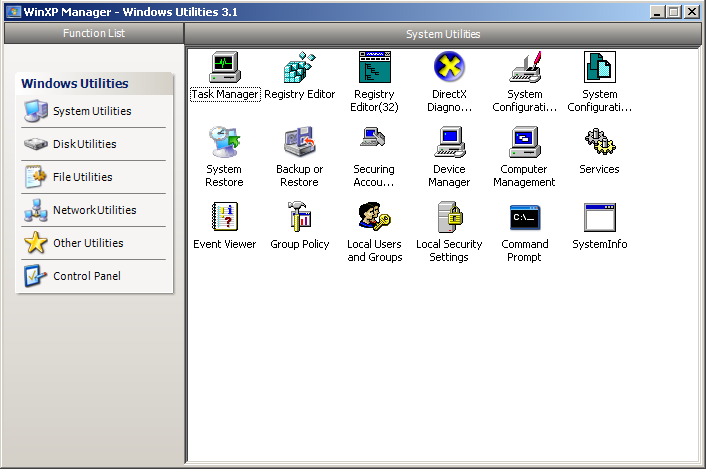
Task: Open Control Panel from sidebar
Action: tap(85, 276)
